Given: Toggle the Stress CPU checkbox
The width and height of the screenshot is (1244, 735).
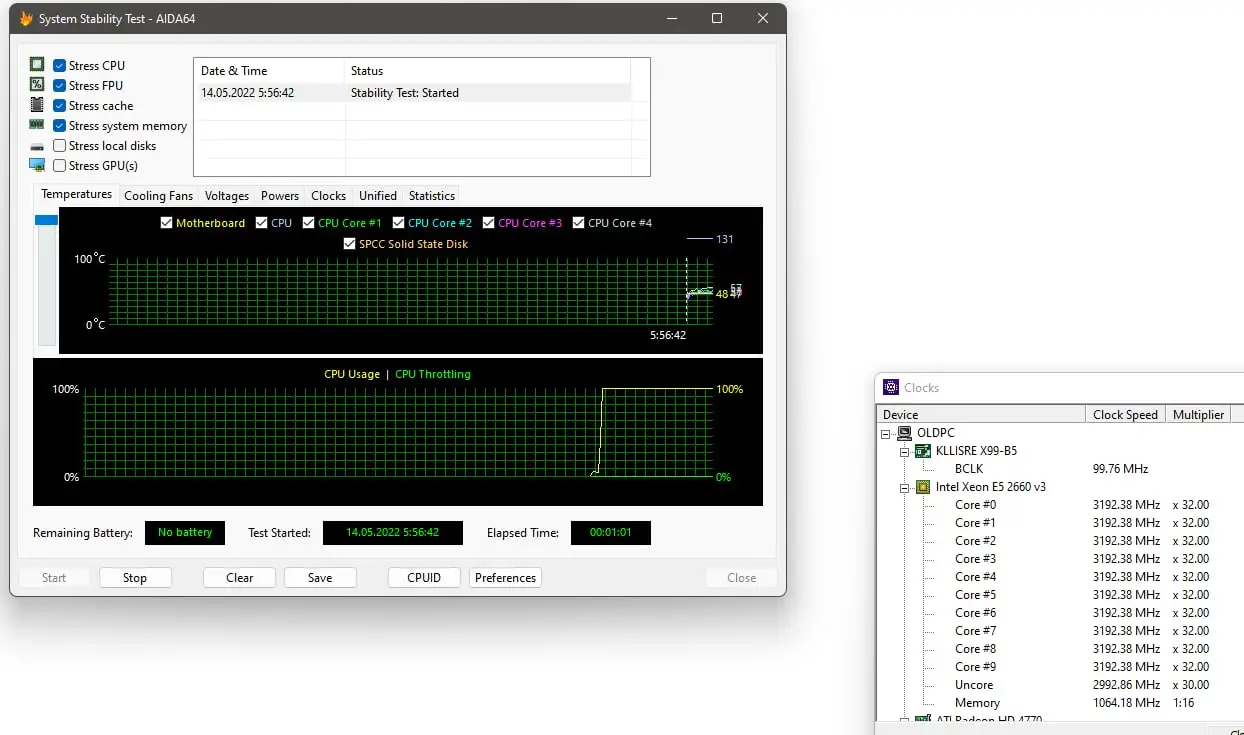Looking at the screenshot, I should [x=60, y=65].
